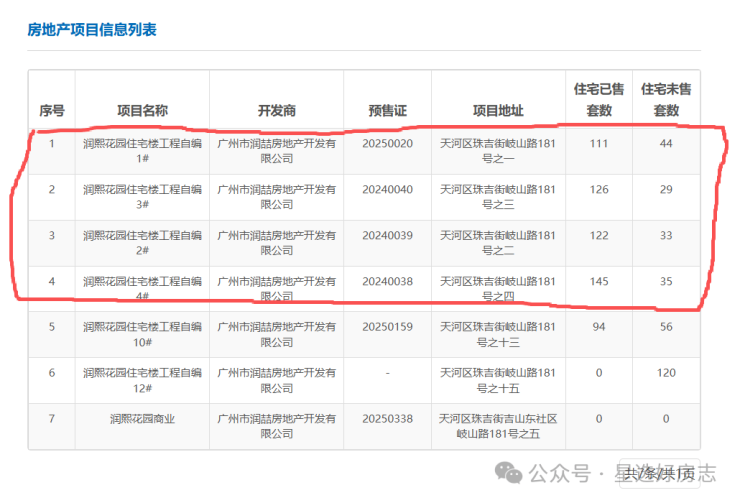This screenshot has width=740, height=503.
Task: Click the 项目名称 column header
Action: tap(142, 110)
